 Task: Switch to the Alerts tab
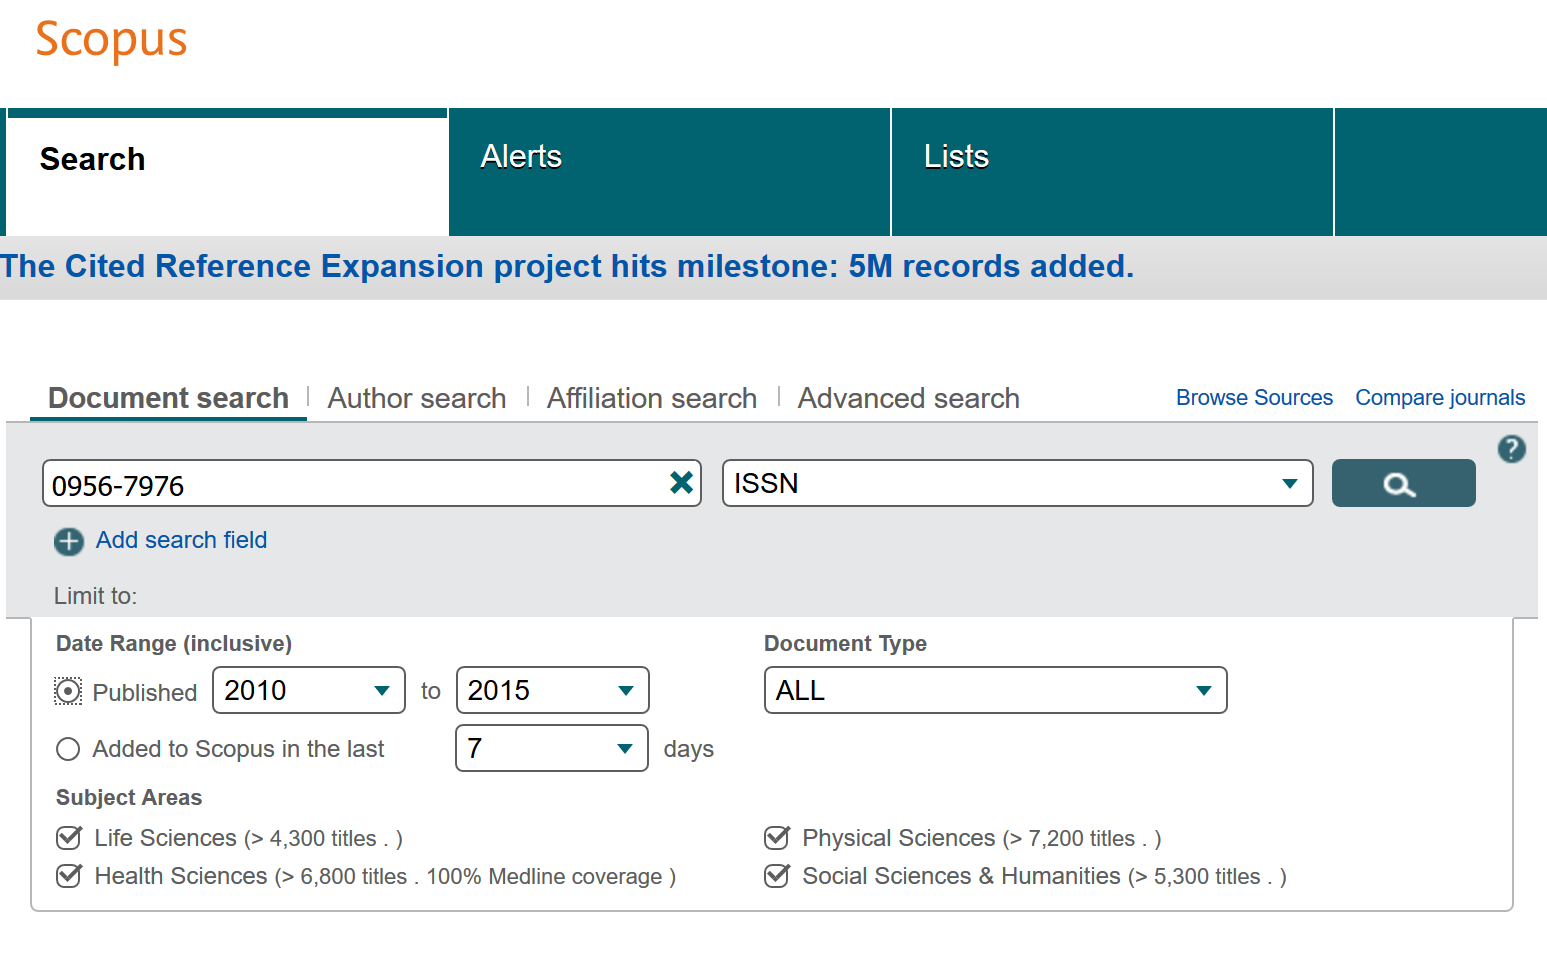click(x=521, y=156)
